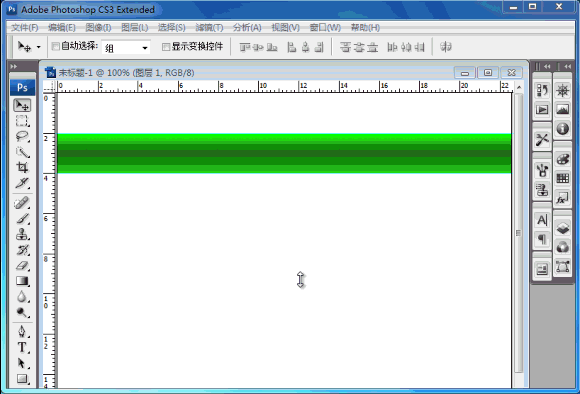Activate the Eraser tool
The image size is (580, 394).
22,265
